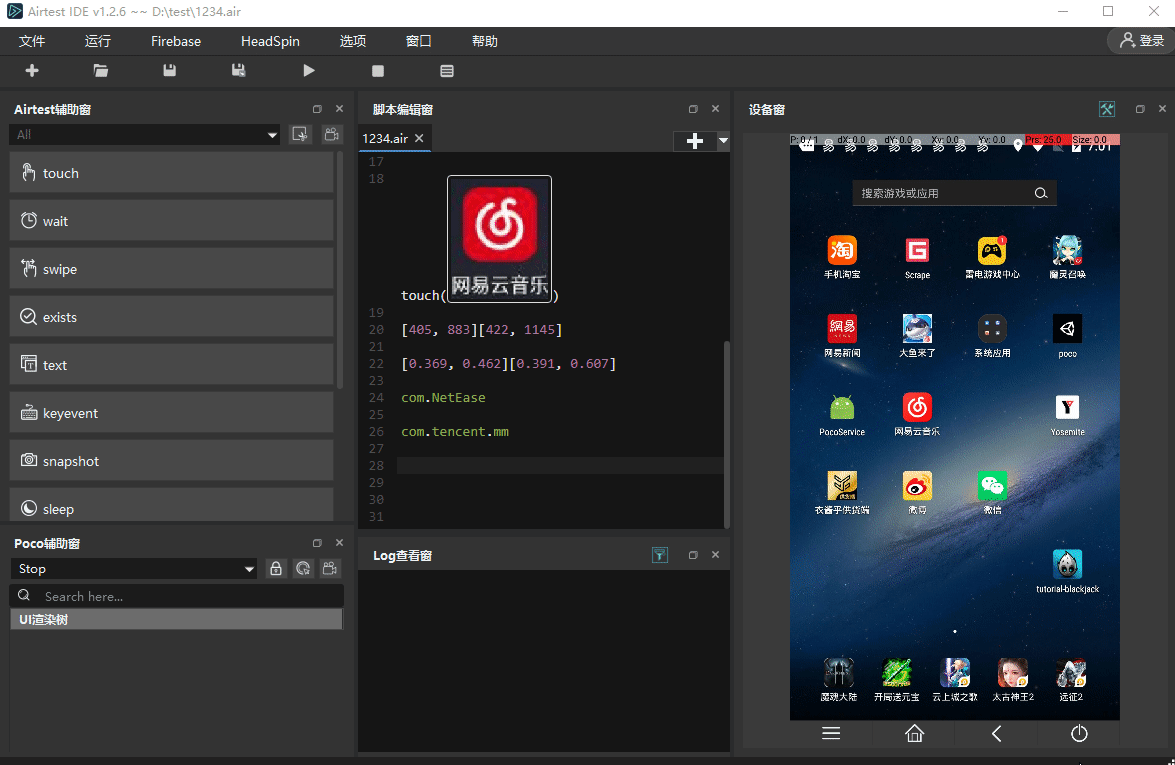Click the script editor vertical scrollbar
This screenshot has height=765, width=1175.
point(726,435)
